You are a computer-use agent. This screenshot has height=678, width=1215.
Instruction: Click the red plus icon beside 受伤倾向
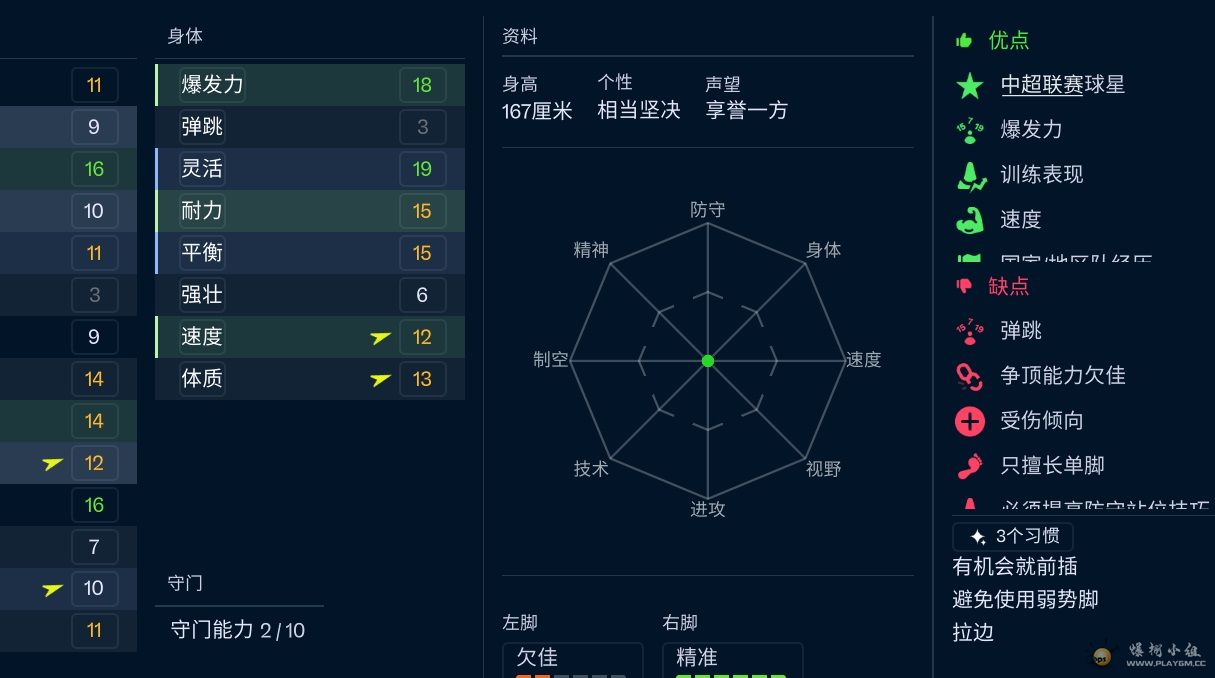(970, 421)
